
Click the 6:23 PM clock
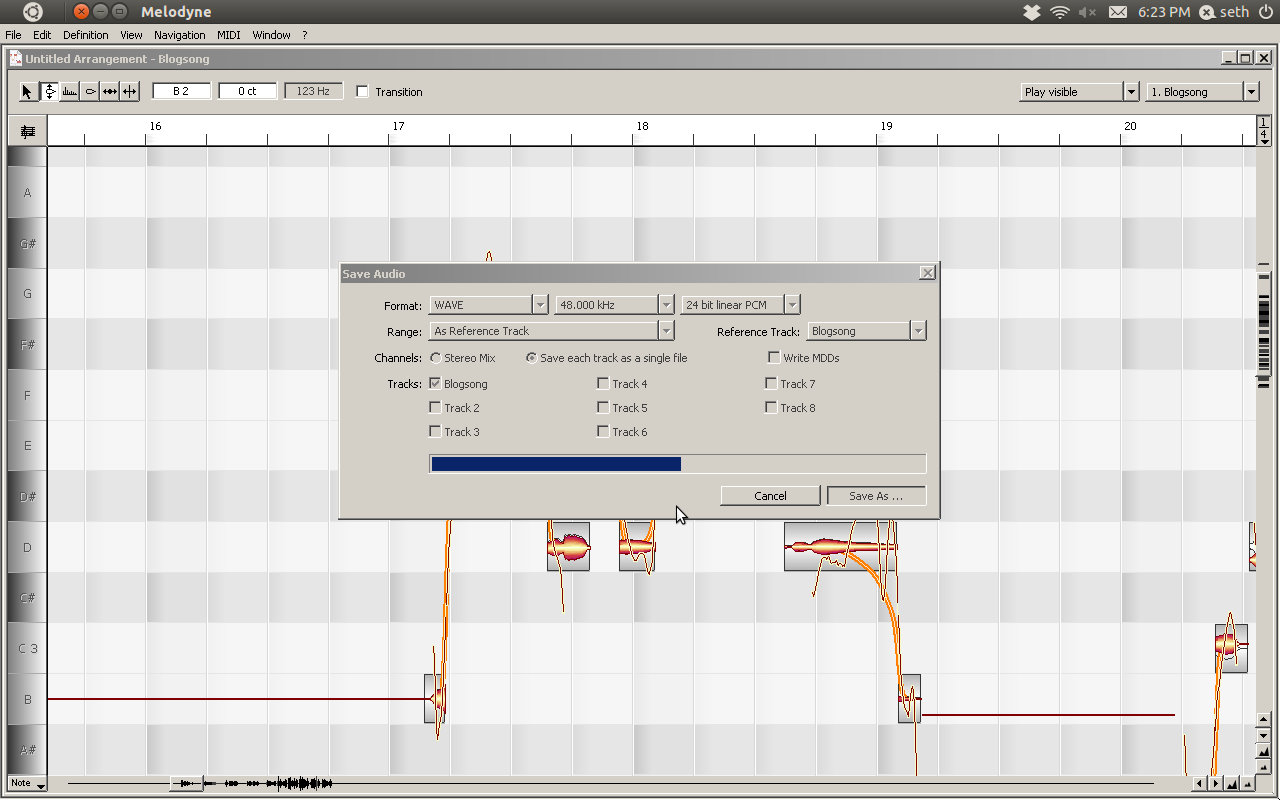1164,12
